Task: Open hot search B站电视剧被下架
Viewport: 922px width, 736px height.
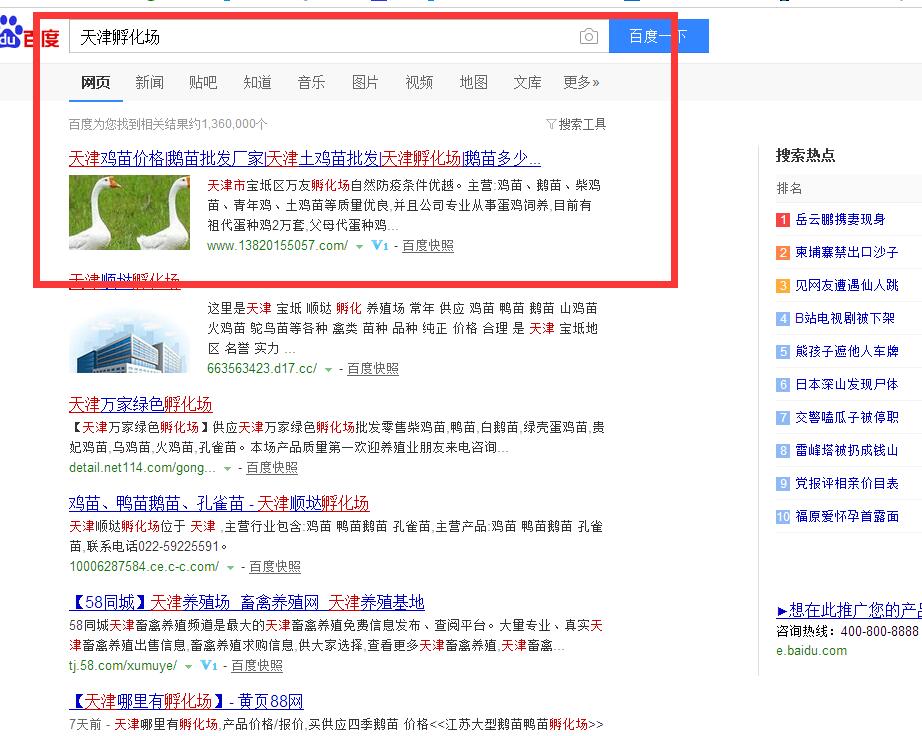Action: point(845,319)
